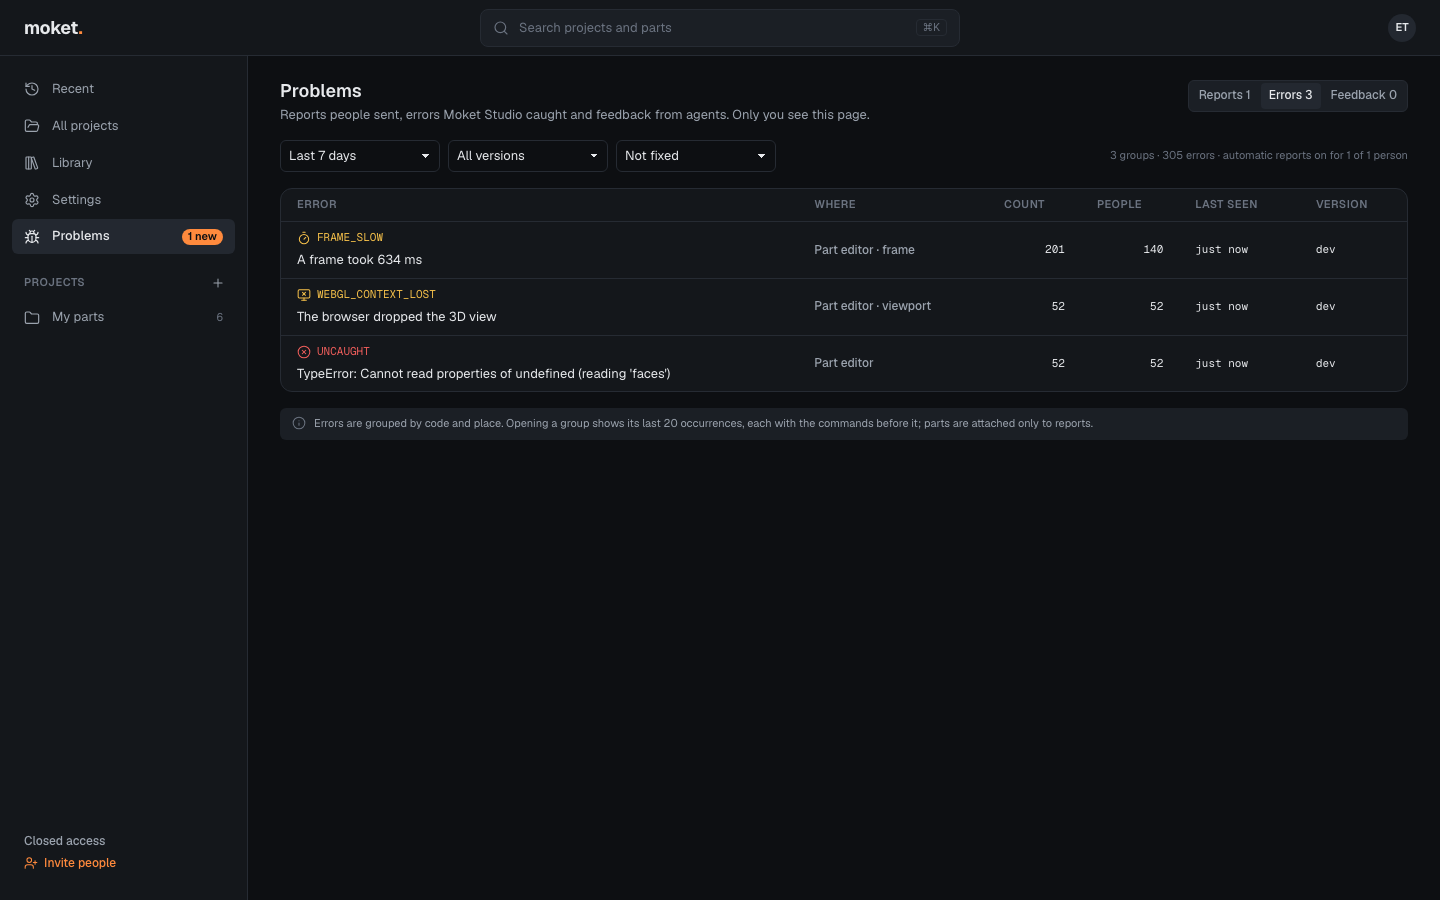Open 'The browser dropped the 3D view' error
This screenshot has height=900, width=1440.
[x=844, y=307]
